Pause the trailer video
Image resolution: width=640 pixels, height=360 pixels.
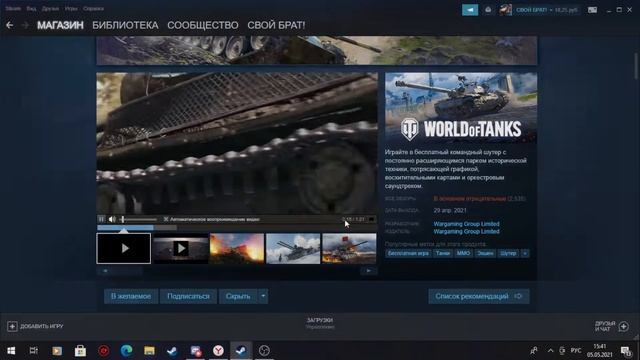point(102,219)
